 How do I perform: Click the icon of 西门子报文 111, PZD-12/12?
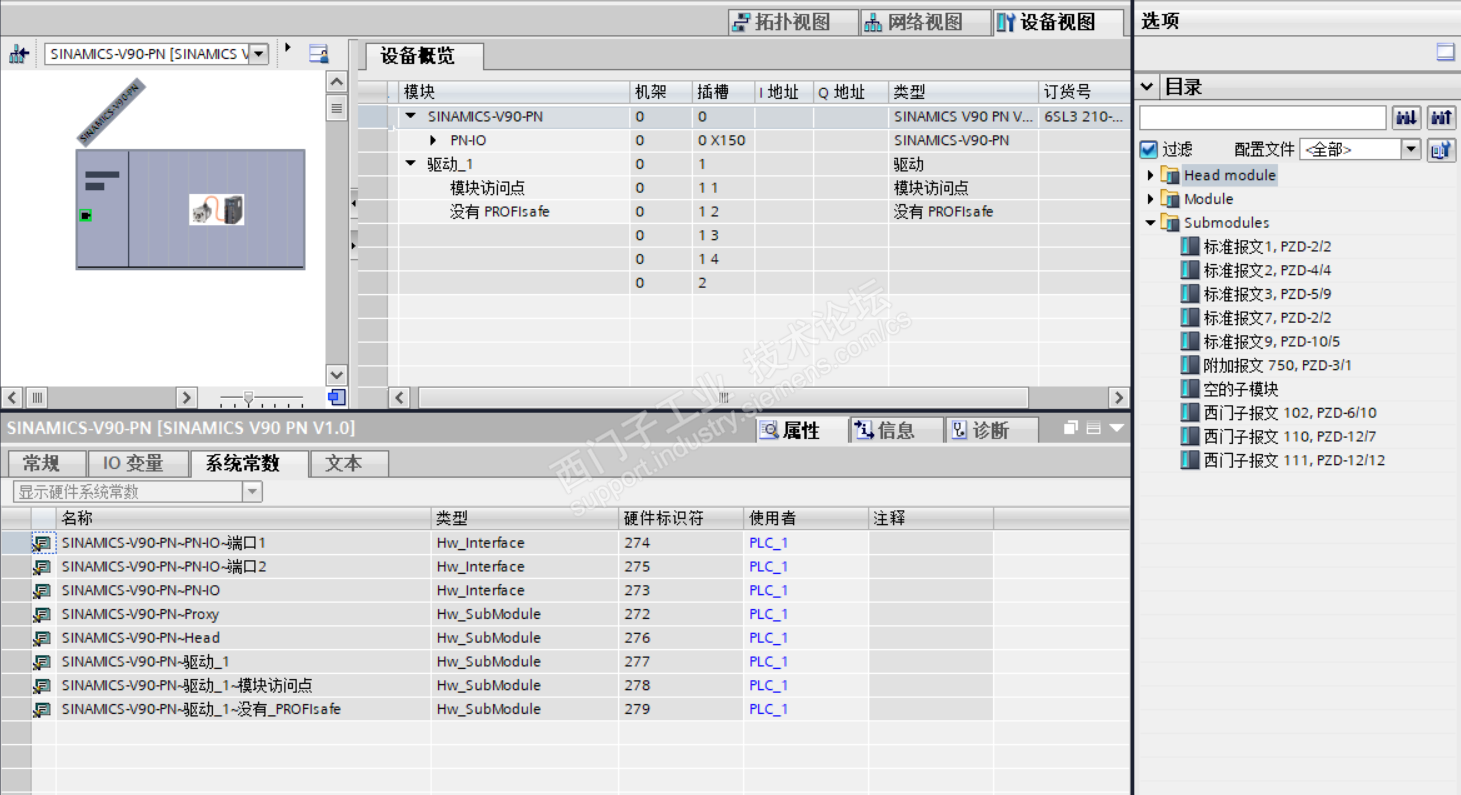(1189, 460)
